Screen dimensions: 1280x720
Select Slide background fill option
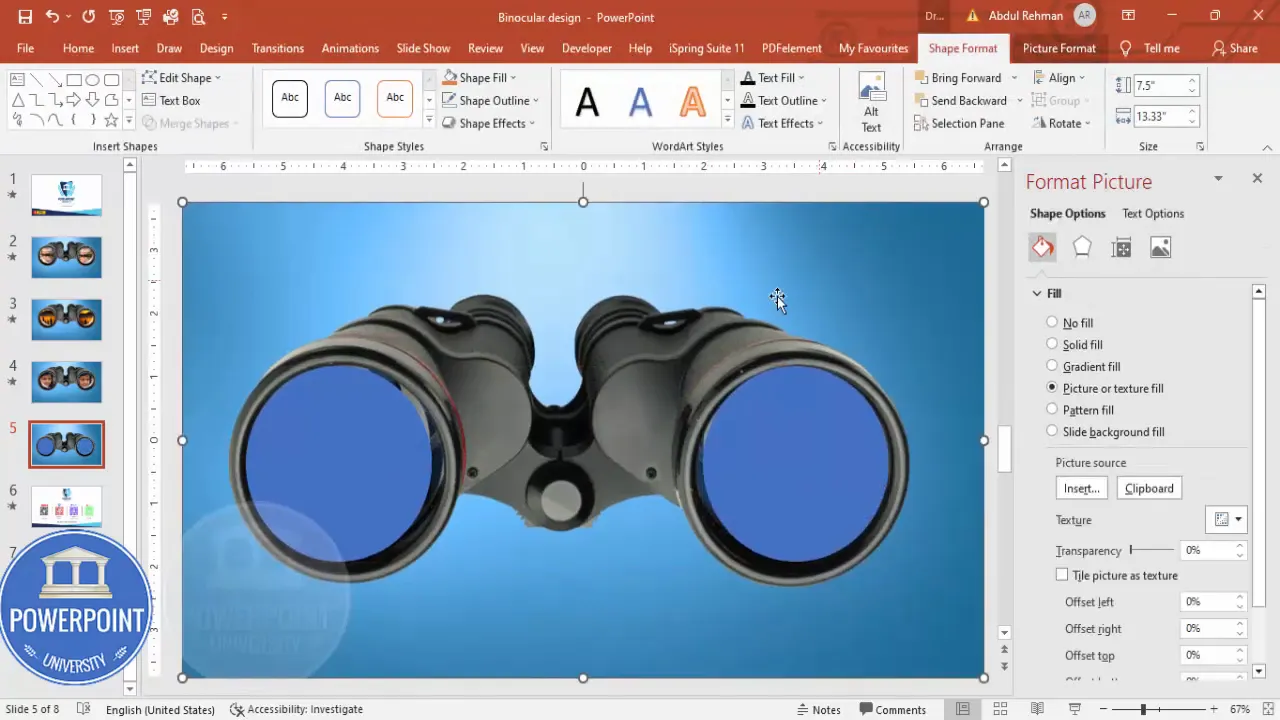coord(1106,432)
